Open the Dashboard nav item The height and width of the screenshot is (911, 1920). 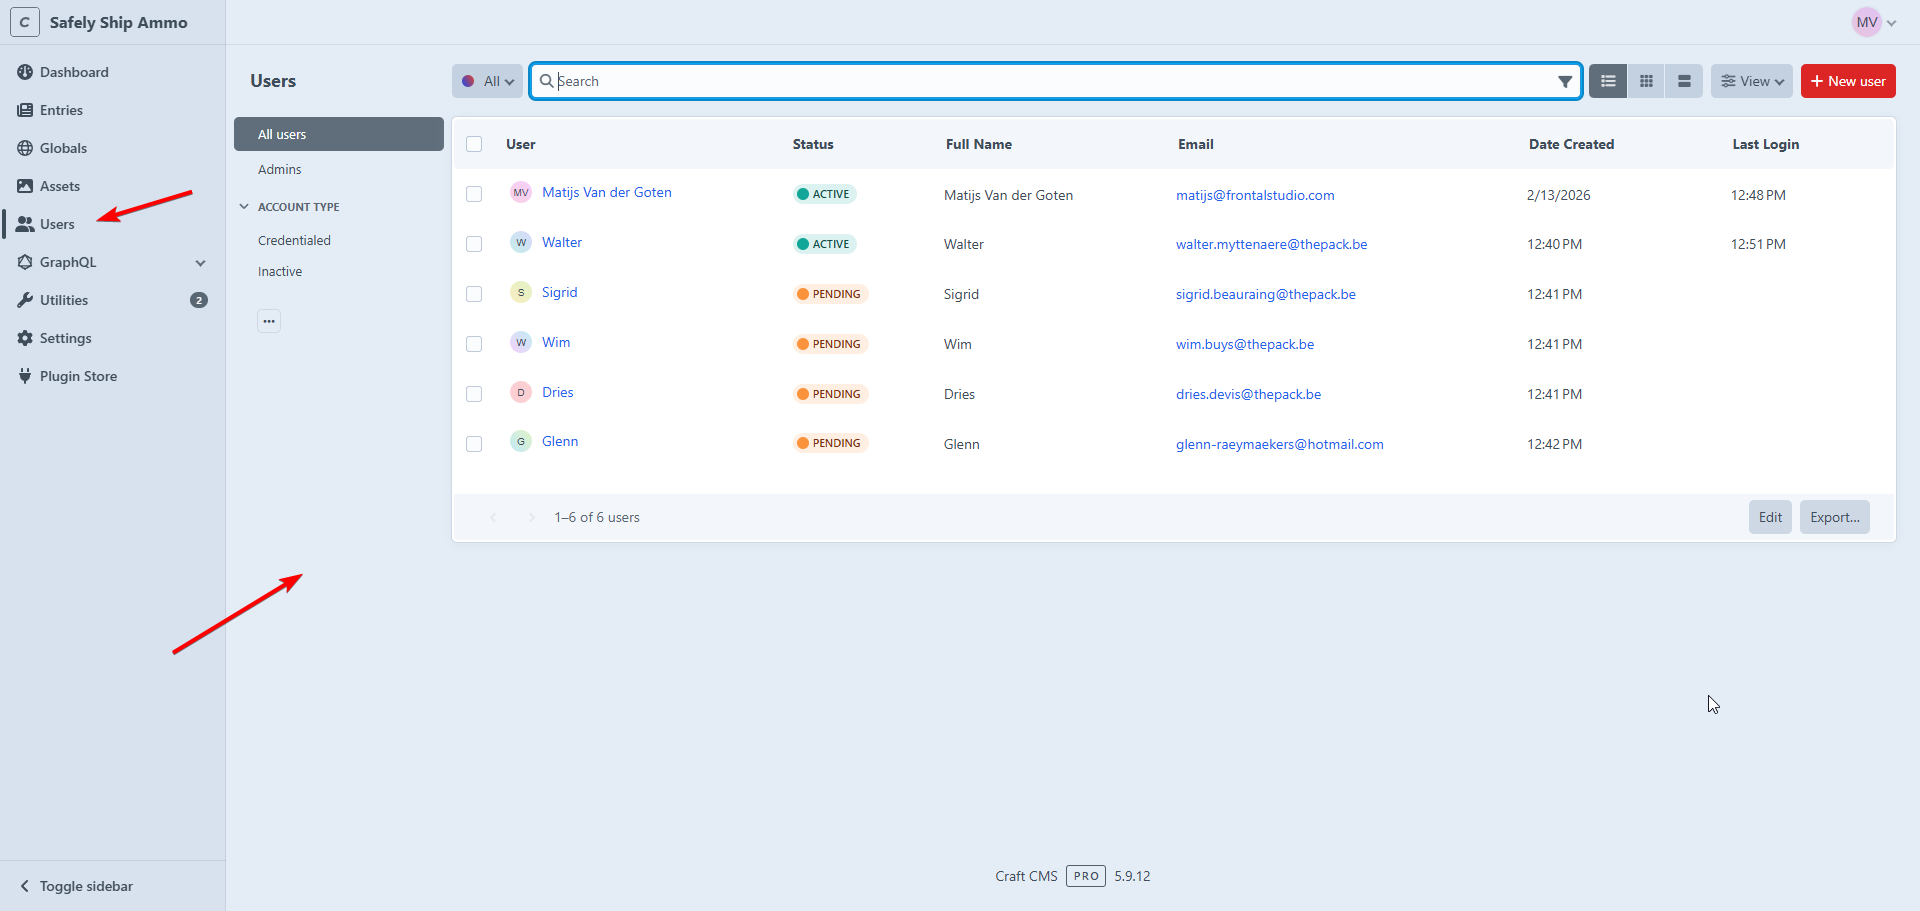pos(62,72)
